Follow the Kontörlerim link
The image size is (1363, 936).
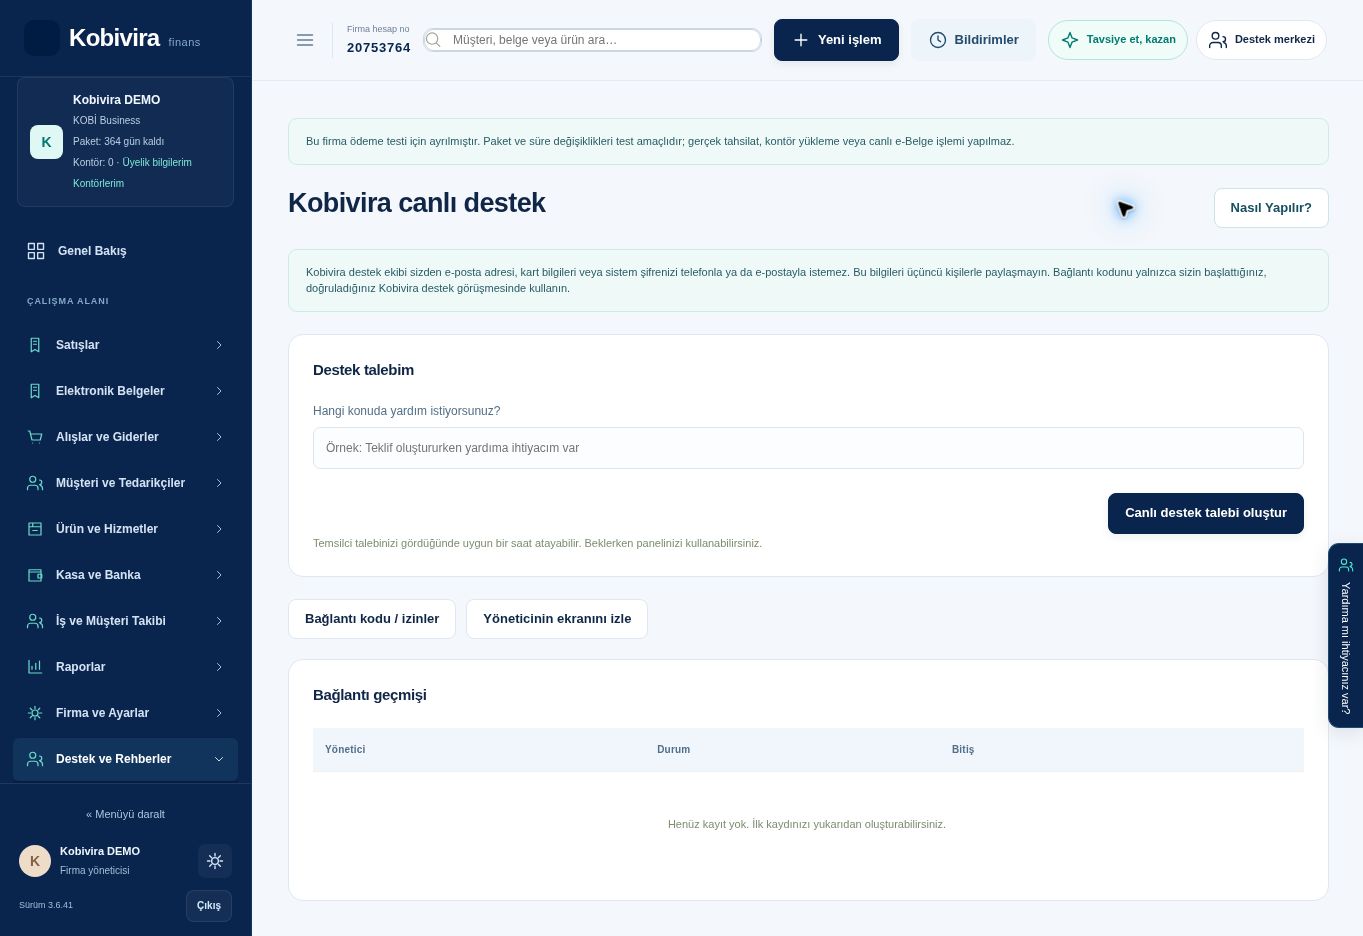pos(98,184)
